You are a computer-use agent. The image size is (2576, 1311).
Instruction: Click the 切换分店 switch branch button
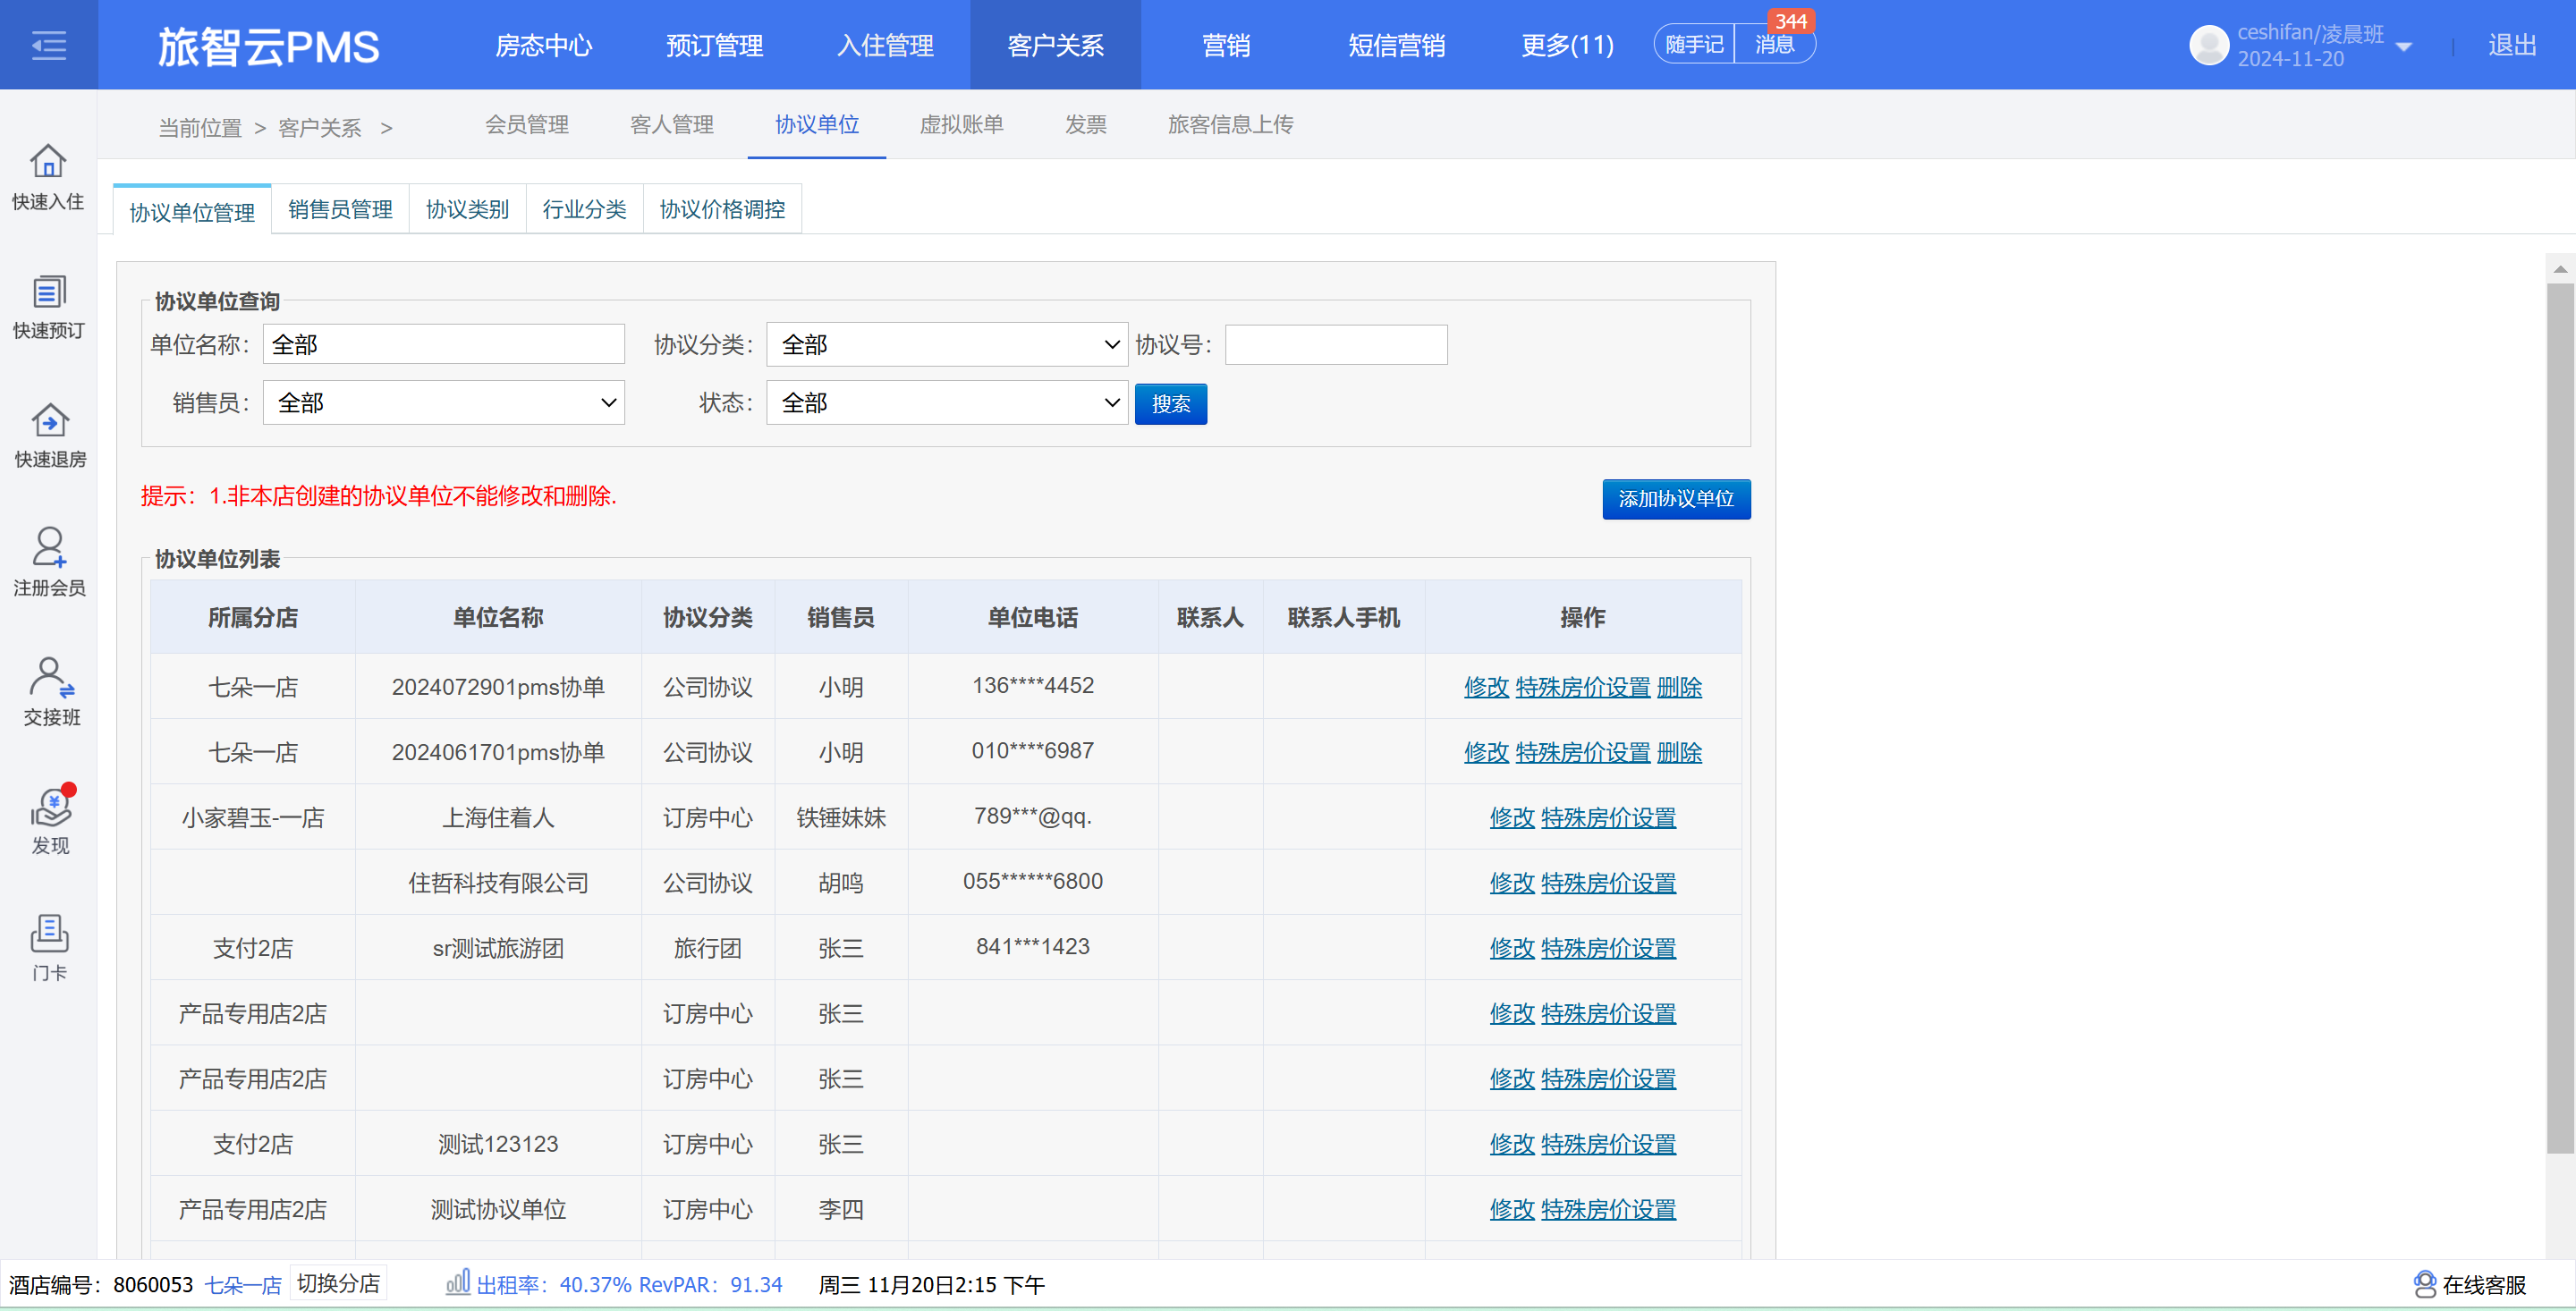point(338,1283)
